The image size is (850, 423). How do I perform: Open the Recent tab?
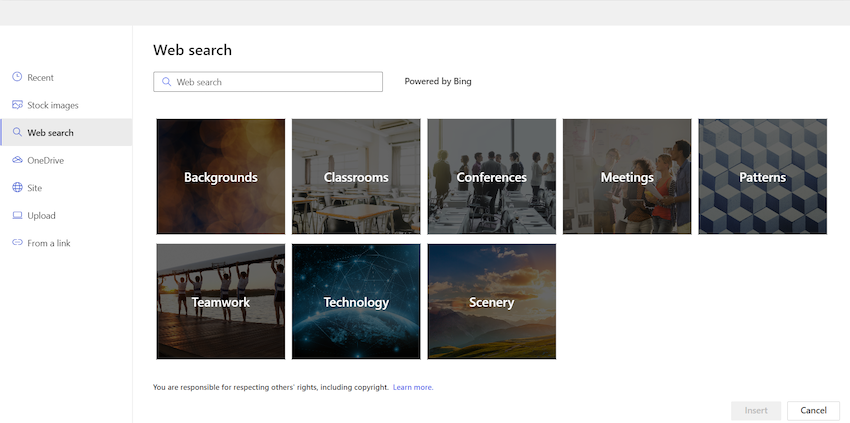pos(40,77)
